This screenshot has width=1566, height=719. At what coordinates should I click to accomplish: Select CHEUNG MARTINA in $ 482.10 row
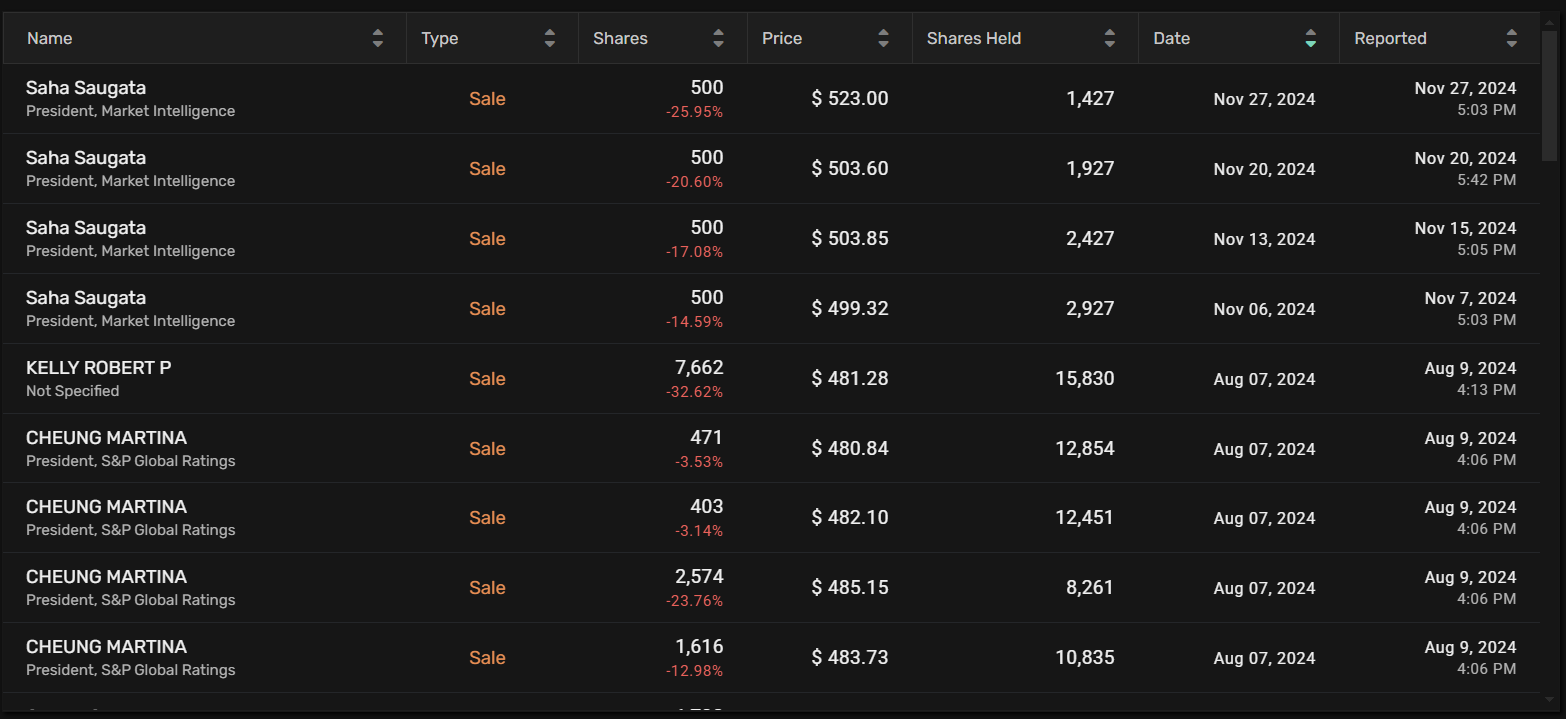point(106,507)
